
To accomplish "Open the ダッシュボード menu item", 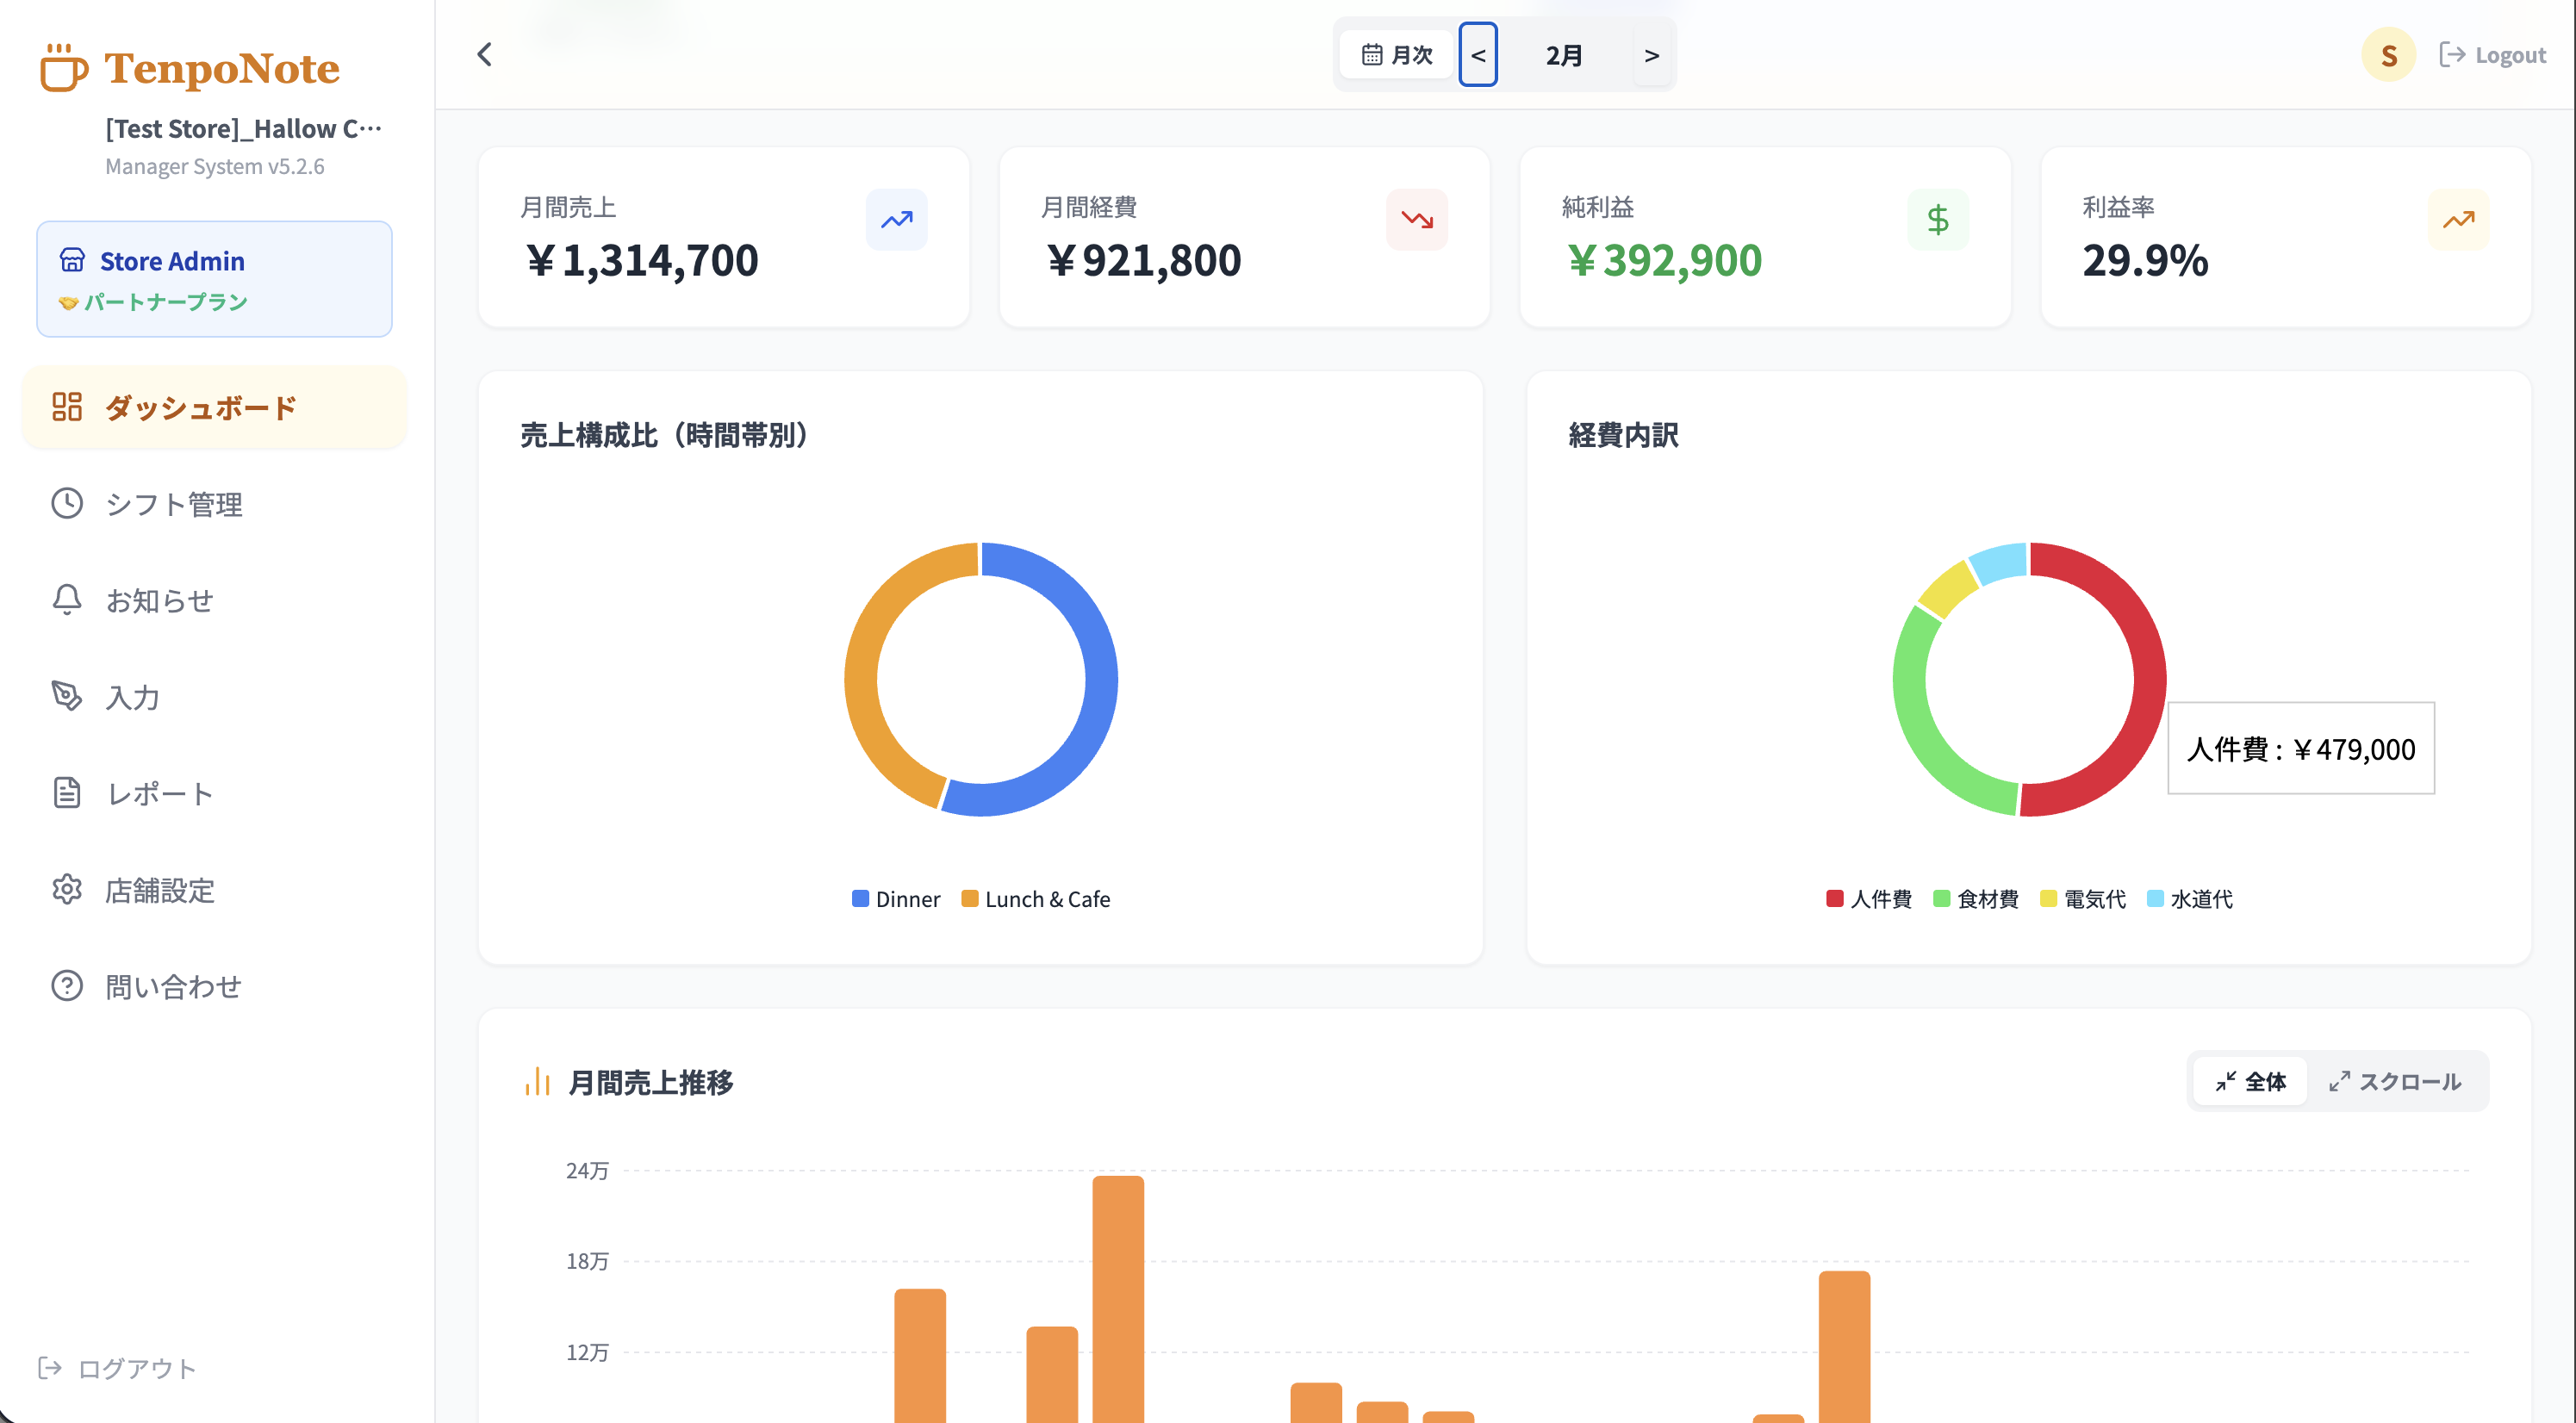I will tap(214, 407).
